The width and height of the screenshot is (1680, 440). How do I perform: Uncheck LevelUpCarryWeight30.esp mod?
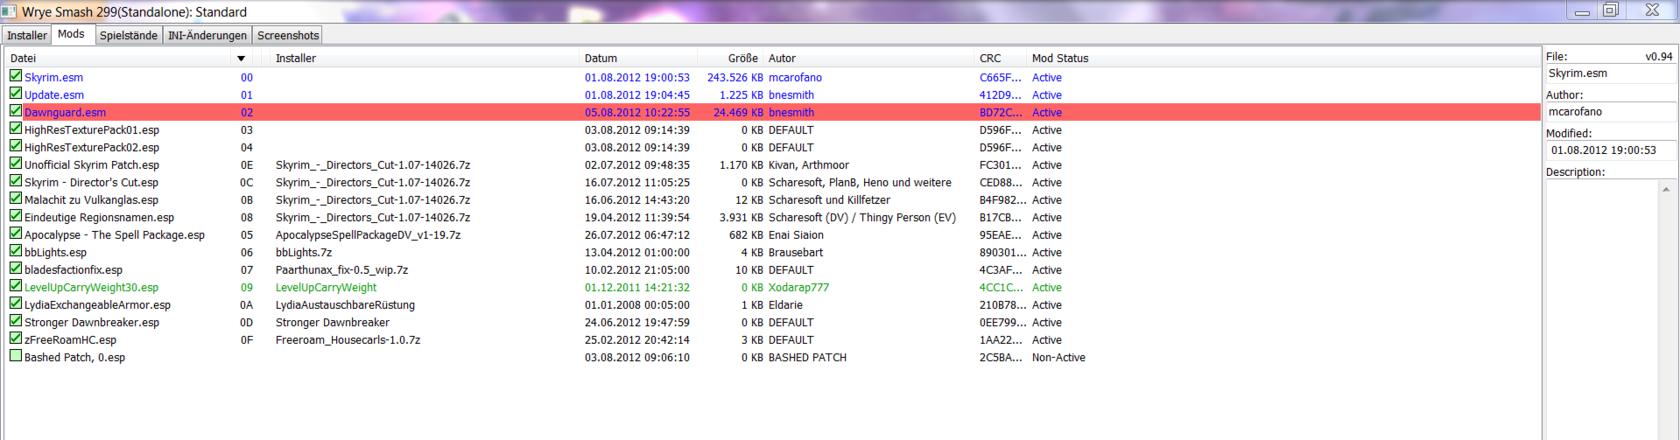coord(16,287)
